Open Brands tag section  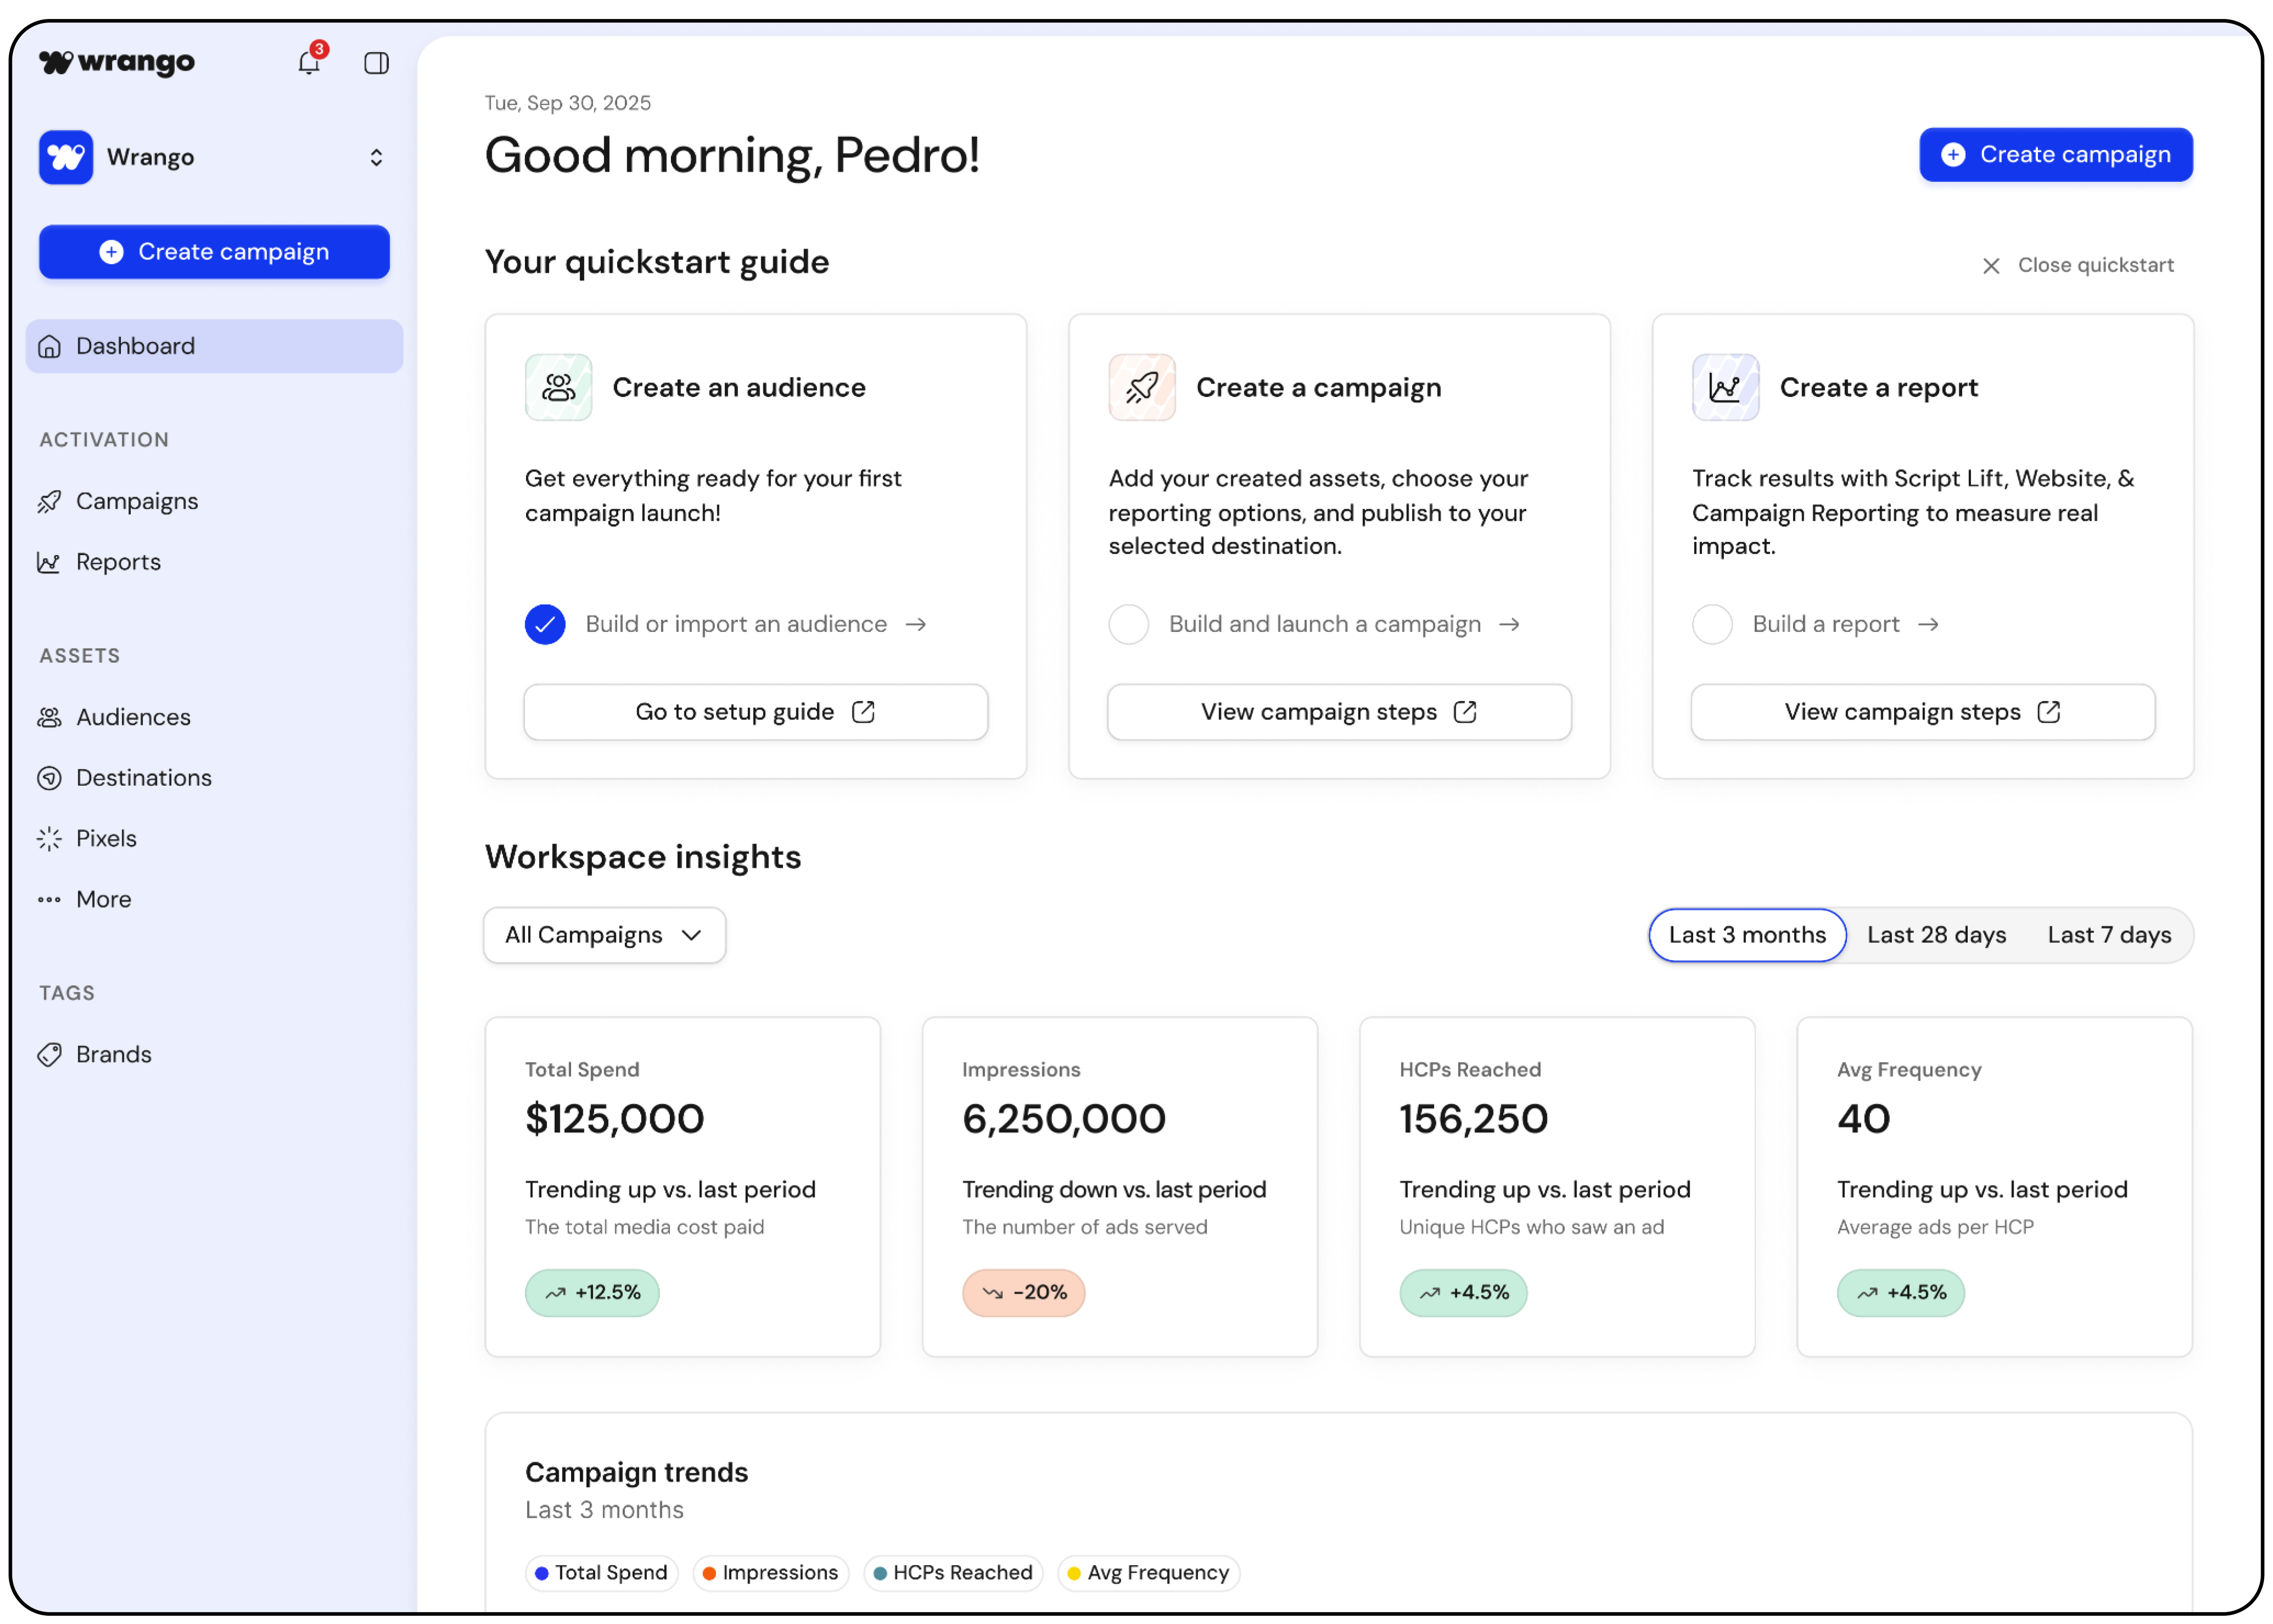tap(113, 1054)
